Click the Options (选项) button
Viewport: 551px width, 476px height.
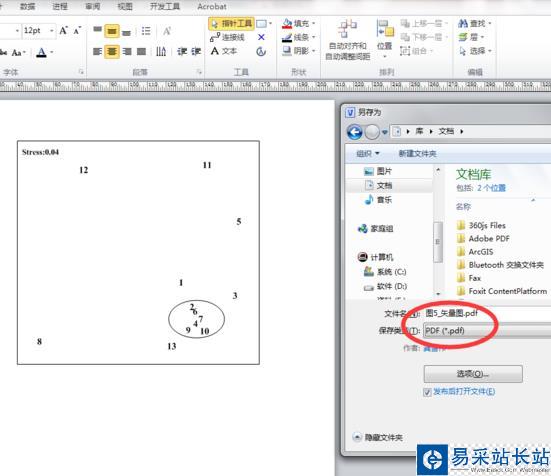(473, 374)
